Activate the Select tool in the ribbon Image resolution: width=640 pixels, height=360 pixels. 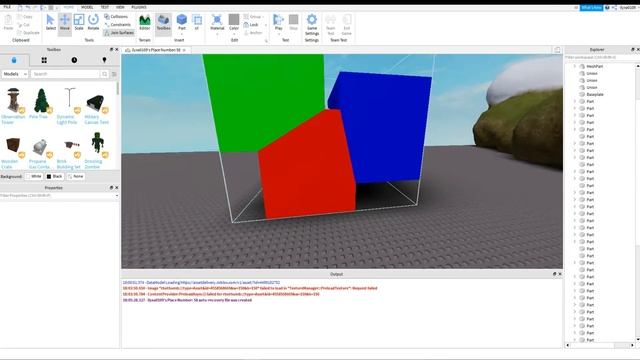pos(51,22)
